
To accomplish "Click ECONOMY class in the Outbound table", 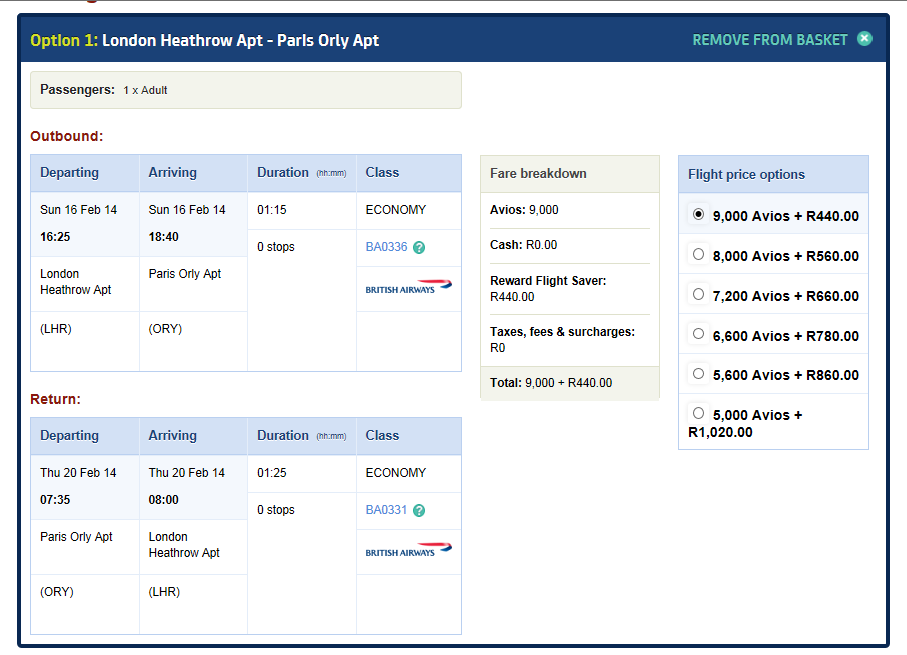I will (x=396, y=210).
